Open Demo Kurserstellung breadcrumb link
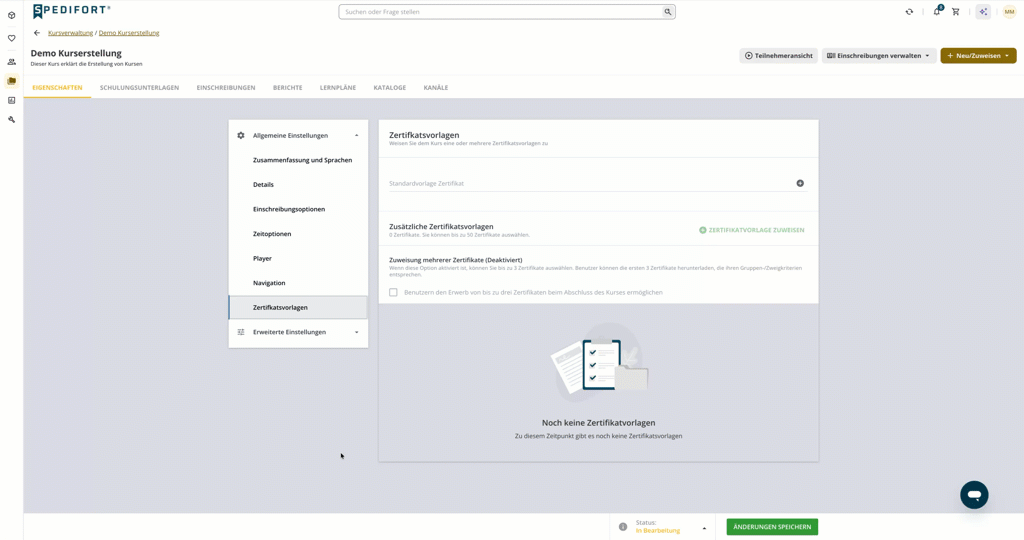1024x540 pixels. coord(129,33)
